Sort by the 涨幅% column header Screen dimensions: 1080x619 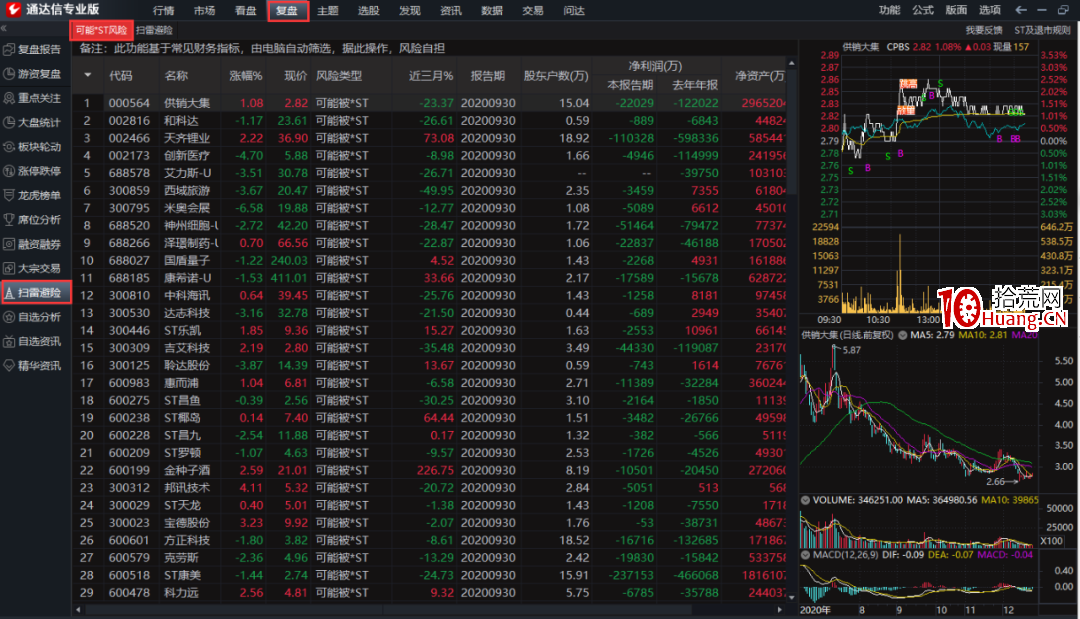(x=246, y=75)
